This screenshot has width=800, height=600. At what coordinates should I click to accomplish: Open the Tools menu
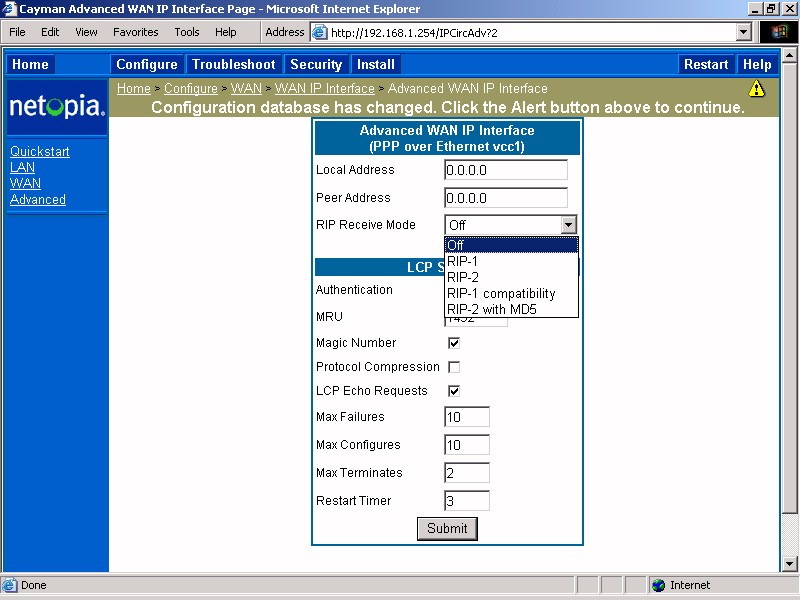(187, 32)
